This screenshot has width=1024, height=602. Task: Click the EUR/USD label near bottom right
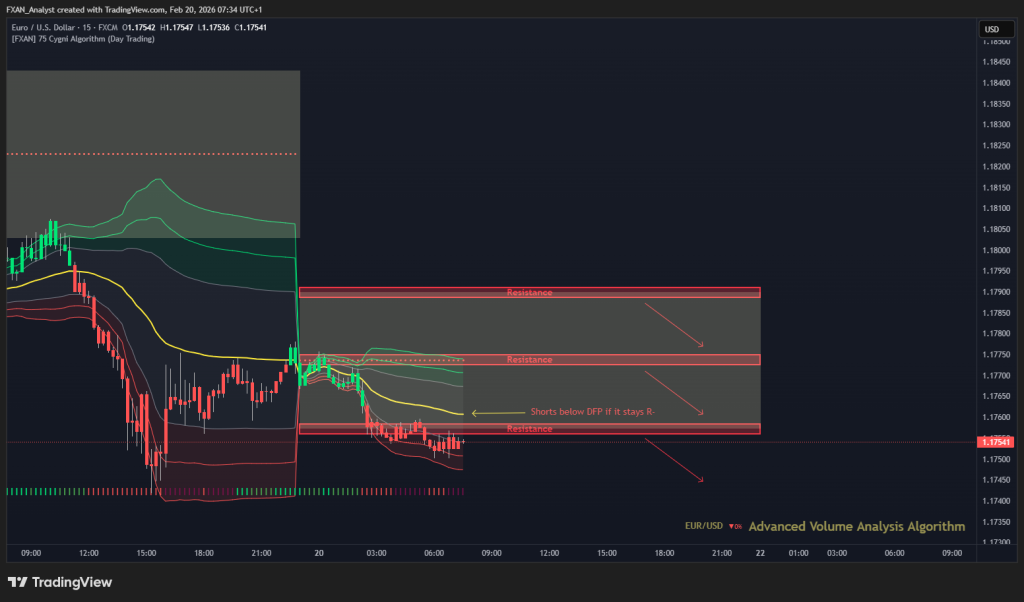coord(704,526)
